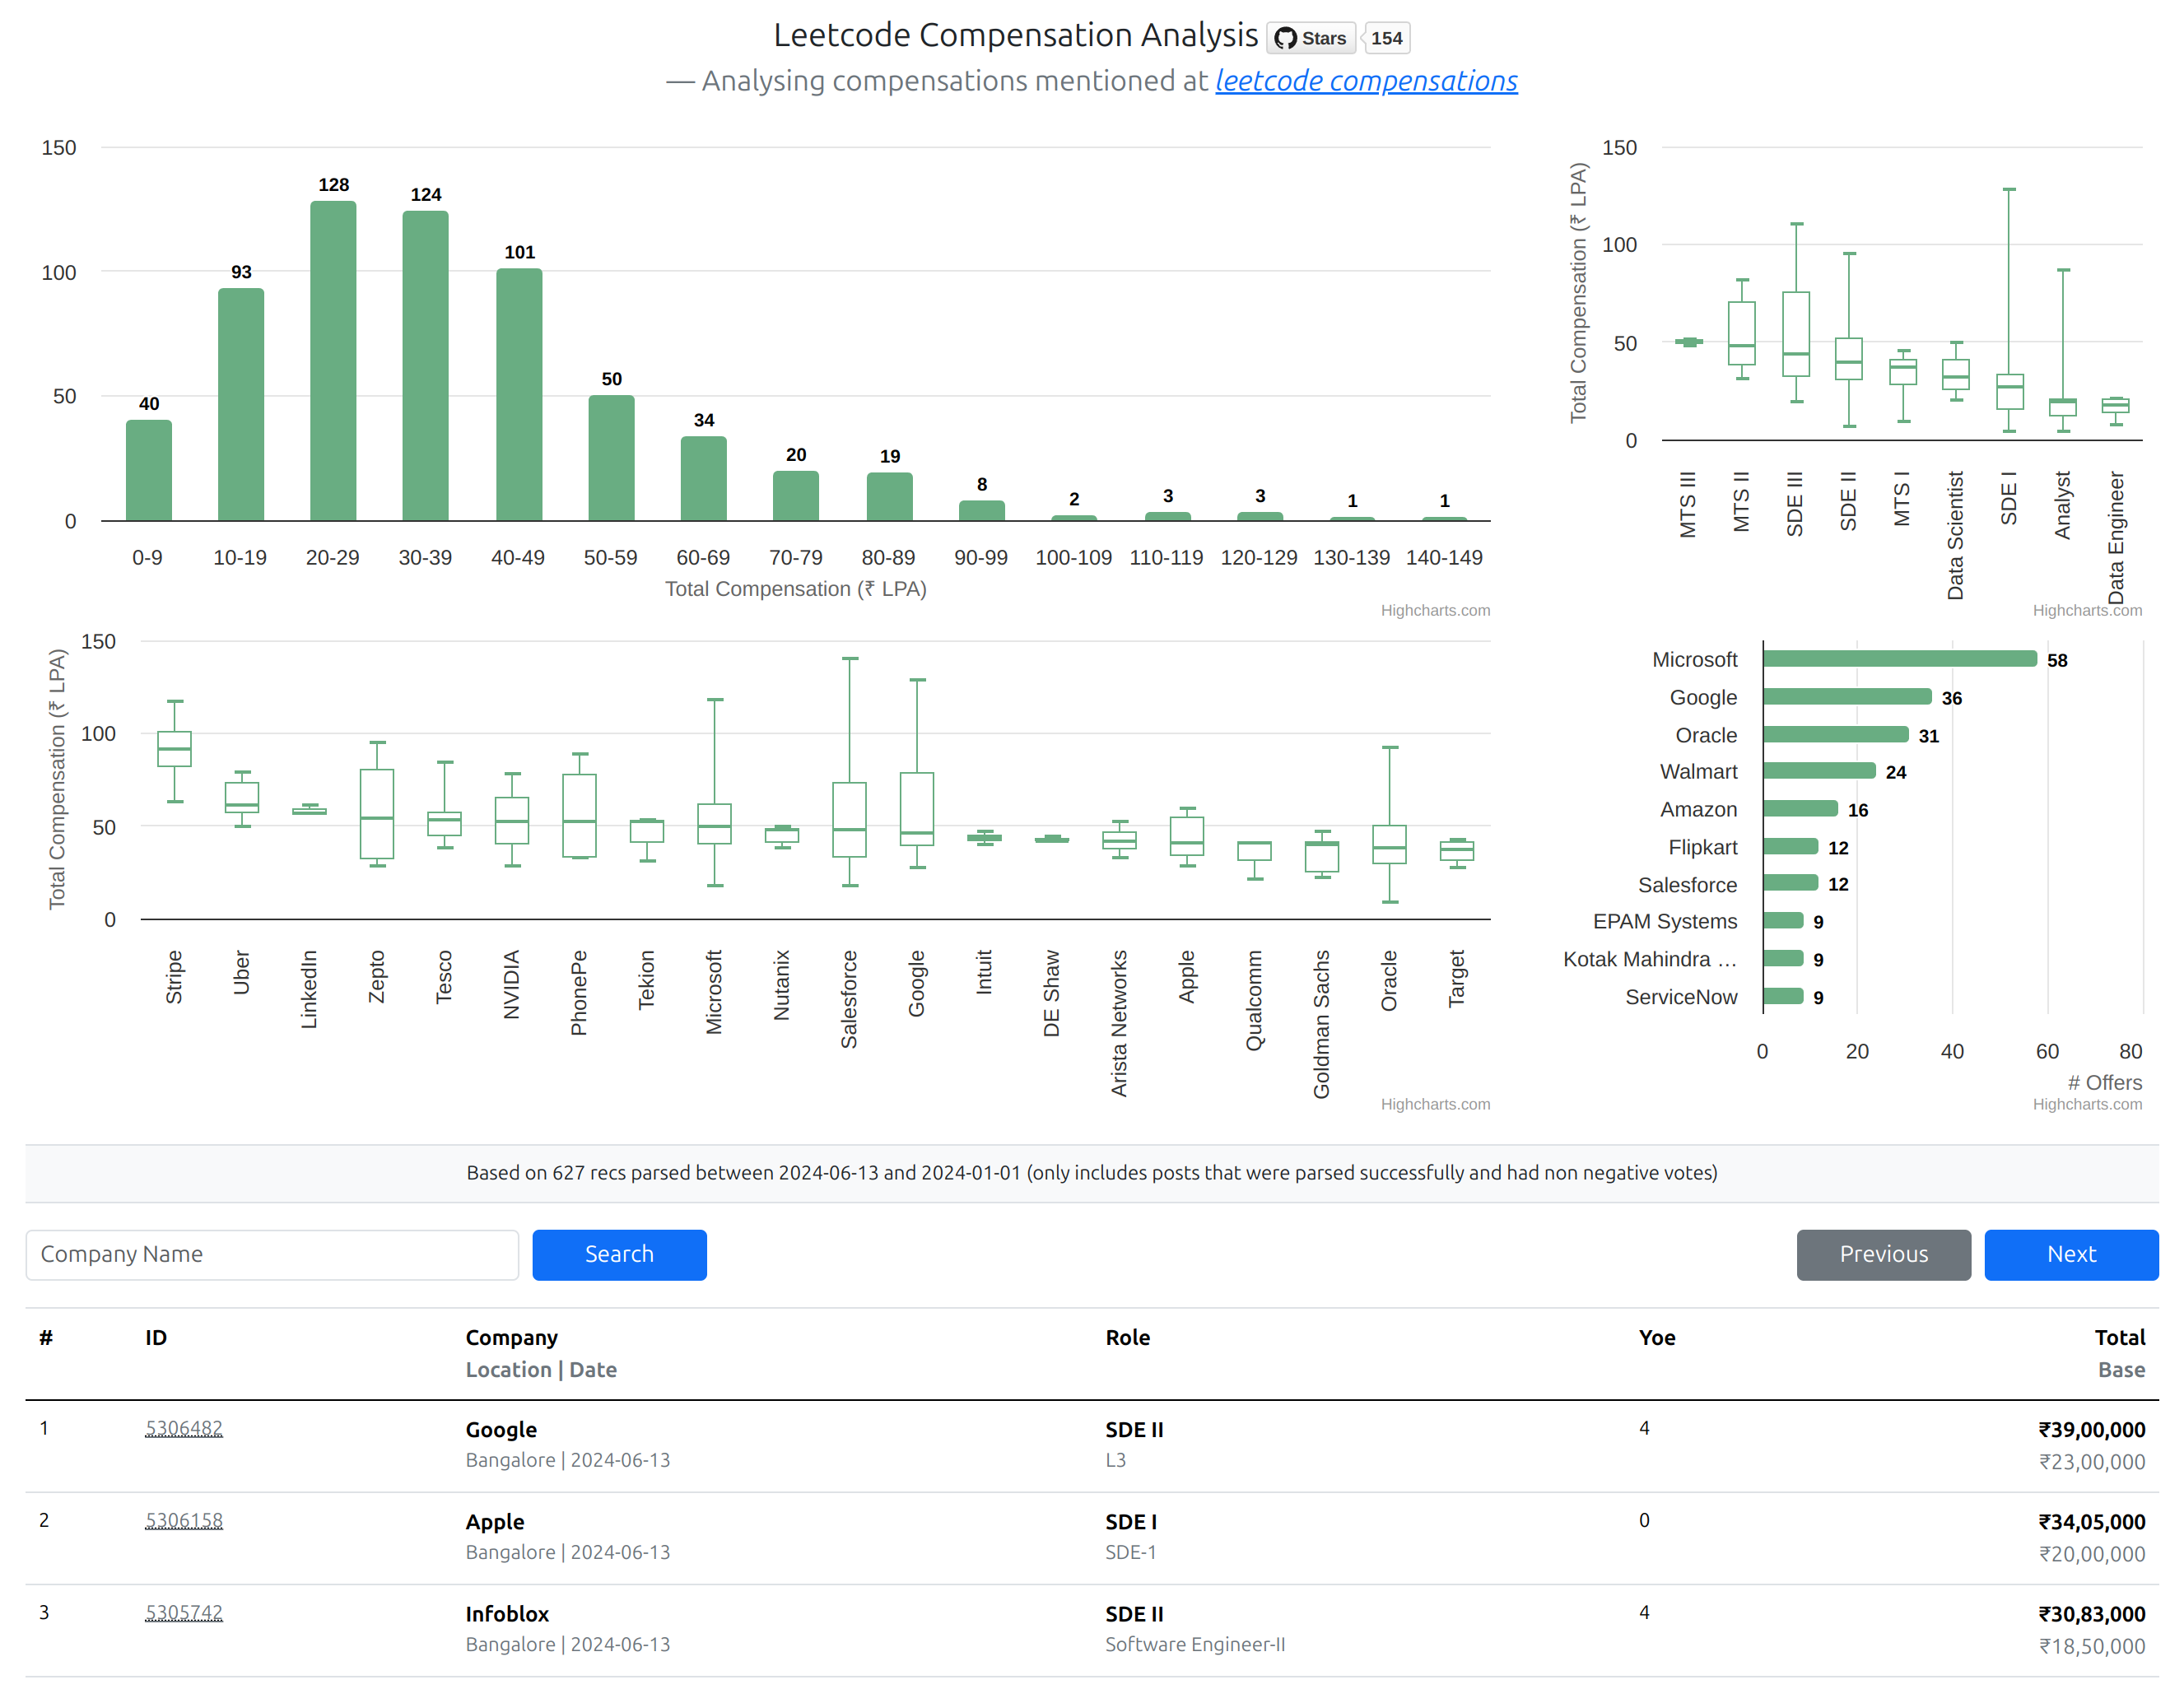Click the Apple company name in row 2
This screenshot has height=1689, width=2184.
point(495,1521)
